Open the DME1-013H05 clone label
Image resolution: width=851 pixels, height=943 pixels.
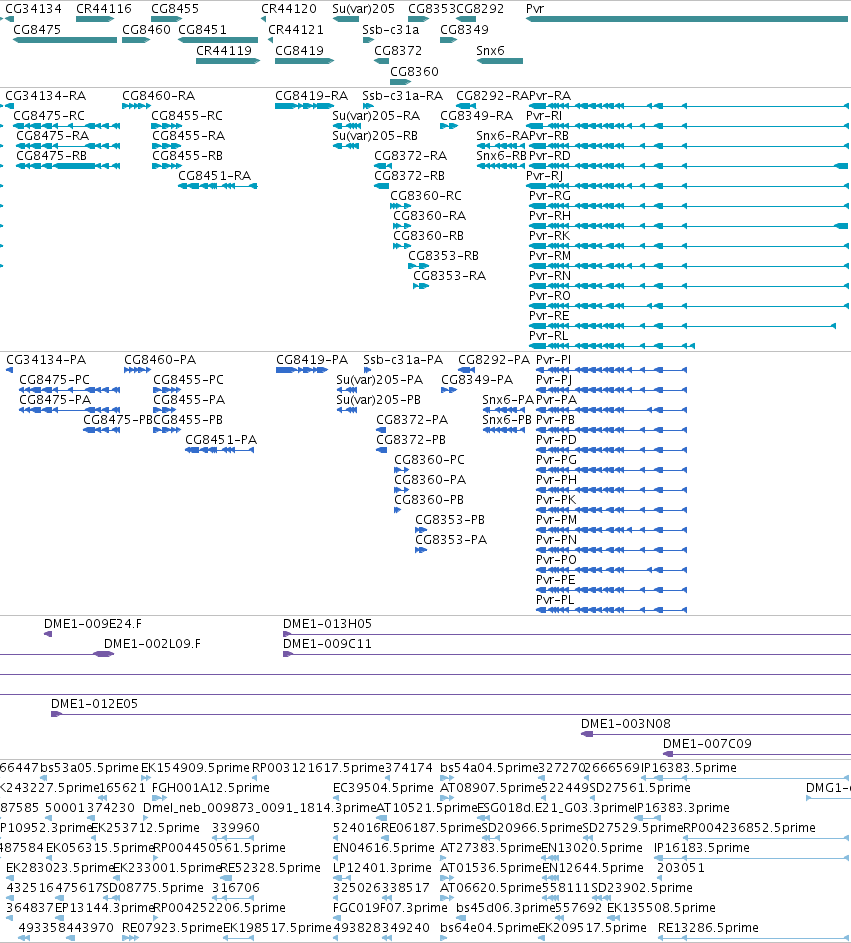[327, 624]
